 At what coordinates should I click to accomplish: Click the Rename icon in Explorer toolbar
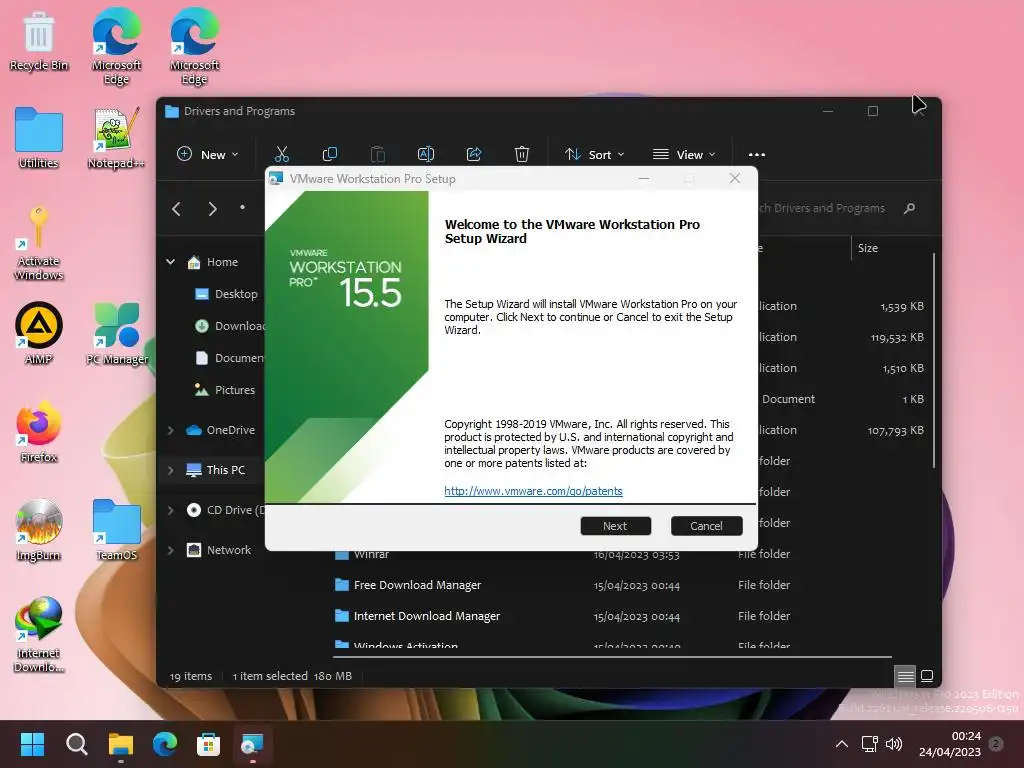(426, 154)
